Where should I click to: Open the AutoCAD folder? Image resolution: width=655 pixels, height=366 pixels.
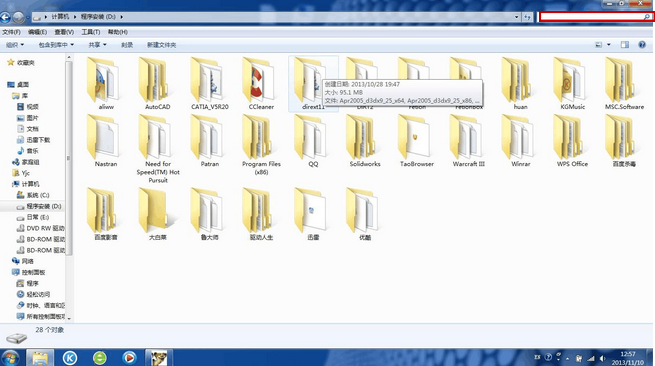(x=157, y=84)
